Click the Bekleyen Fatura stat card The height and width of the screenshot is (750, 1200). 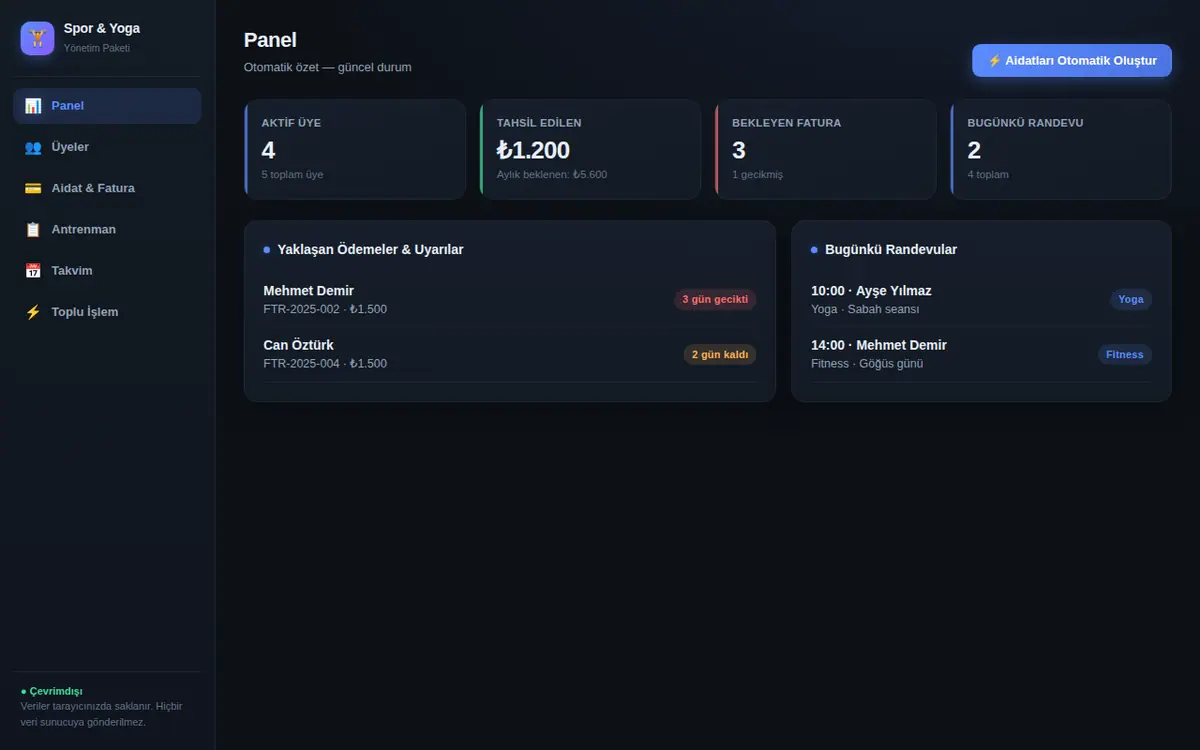coord(826,149)
